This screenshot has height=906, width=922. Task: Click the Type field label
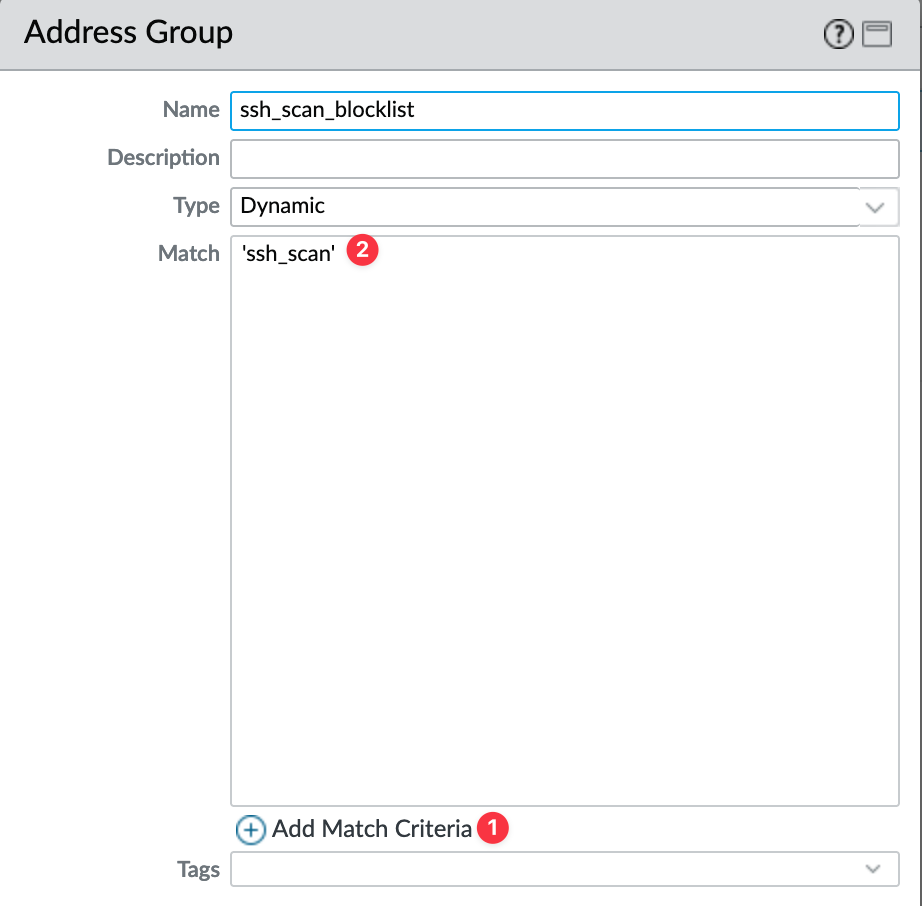pos(196,206)
